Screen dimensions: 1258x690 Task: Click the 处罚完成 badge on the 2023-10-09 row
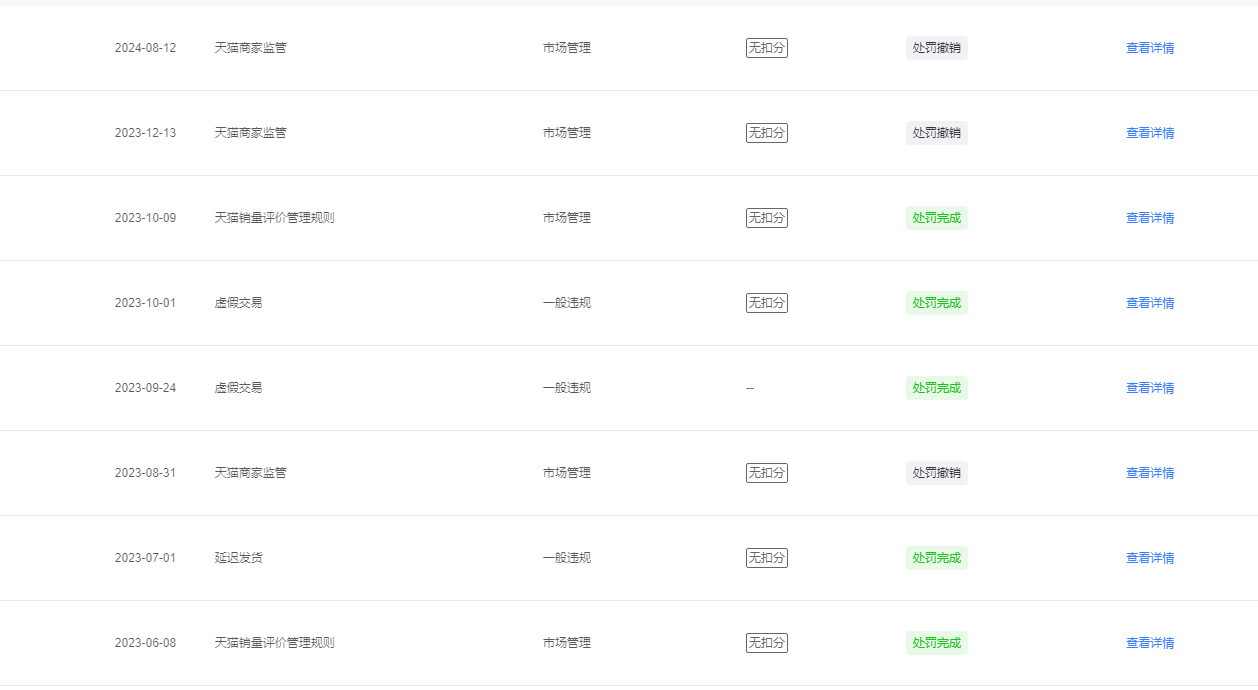(x=937, y=218)
